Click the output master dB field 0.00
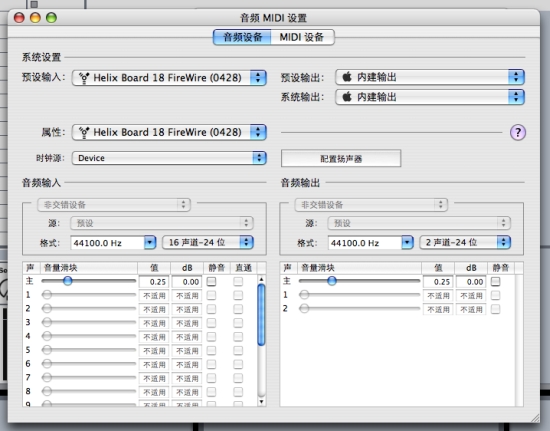Image resolution: width=550 pixels, height=431 pixels. point(471,282)
